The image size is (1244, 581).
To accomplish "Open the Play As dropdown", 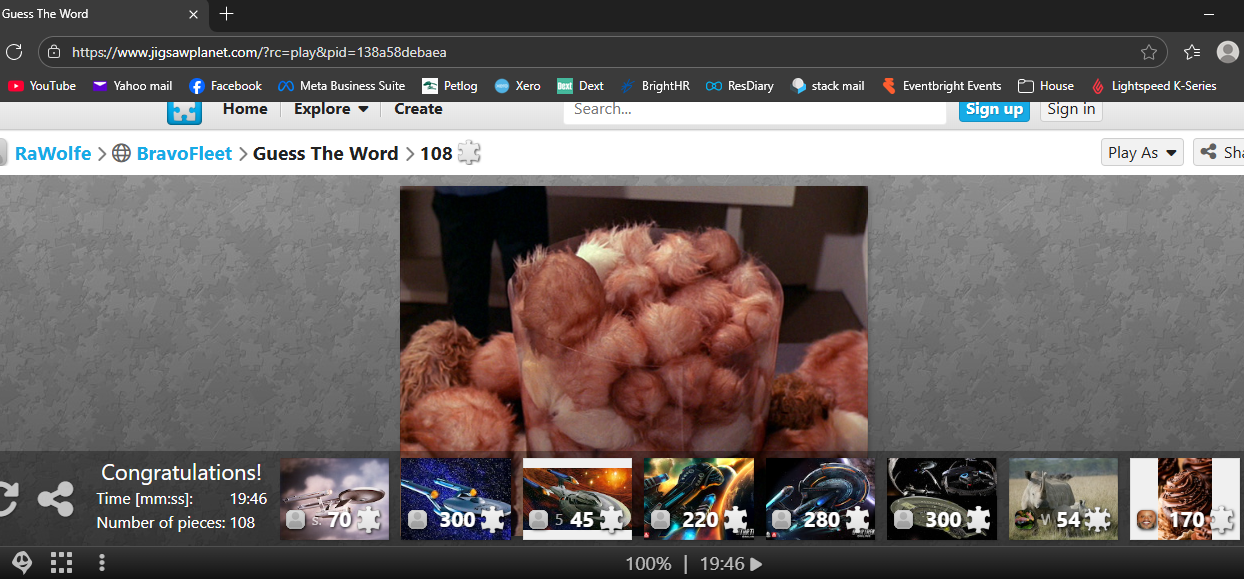I will (1144, 153).
